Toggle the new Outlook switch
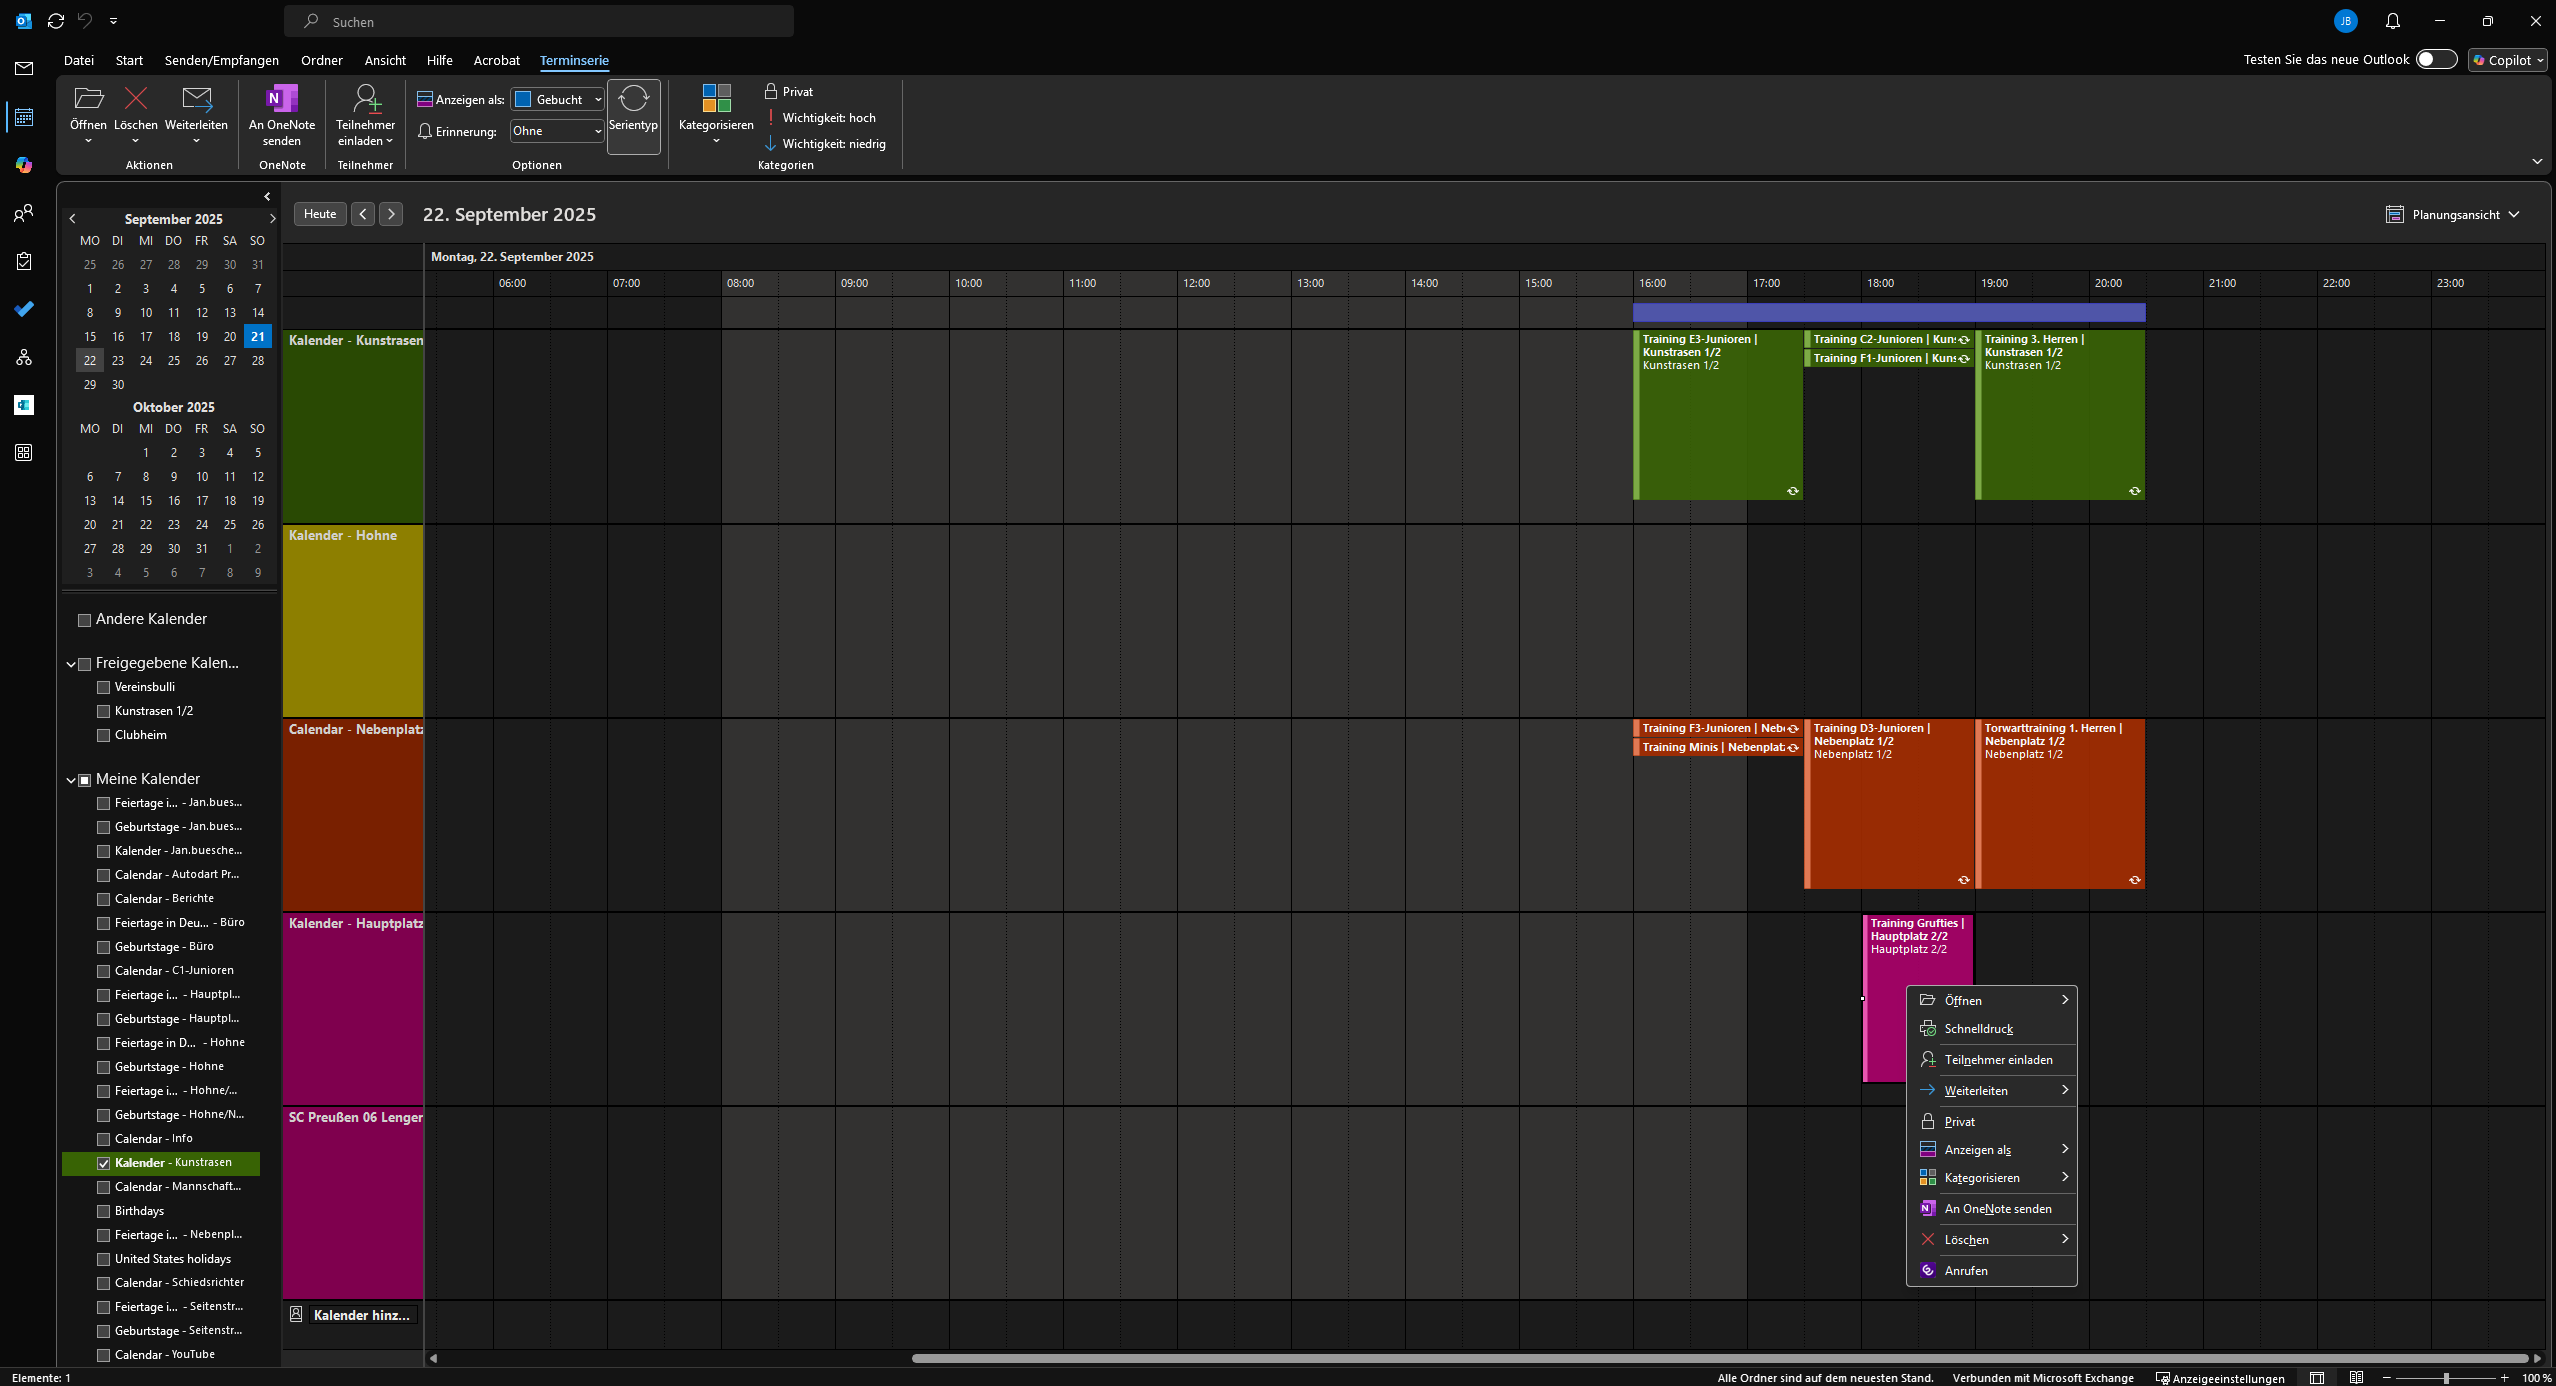This screenshot has width=2556, height=1386. click(2435, 60)
